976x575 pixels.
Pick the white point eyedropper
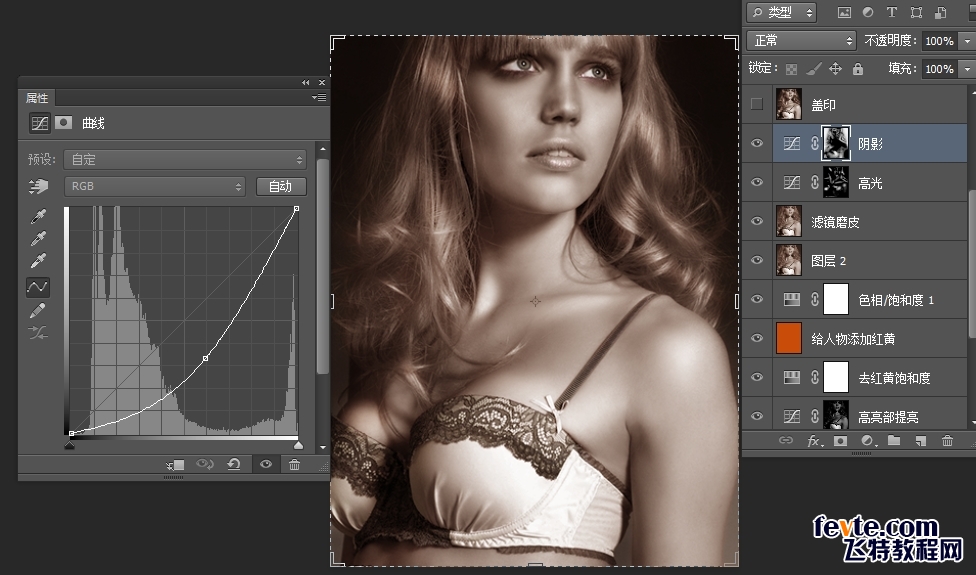pos(38,261)
